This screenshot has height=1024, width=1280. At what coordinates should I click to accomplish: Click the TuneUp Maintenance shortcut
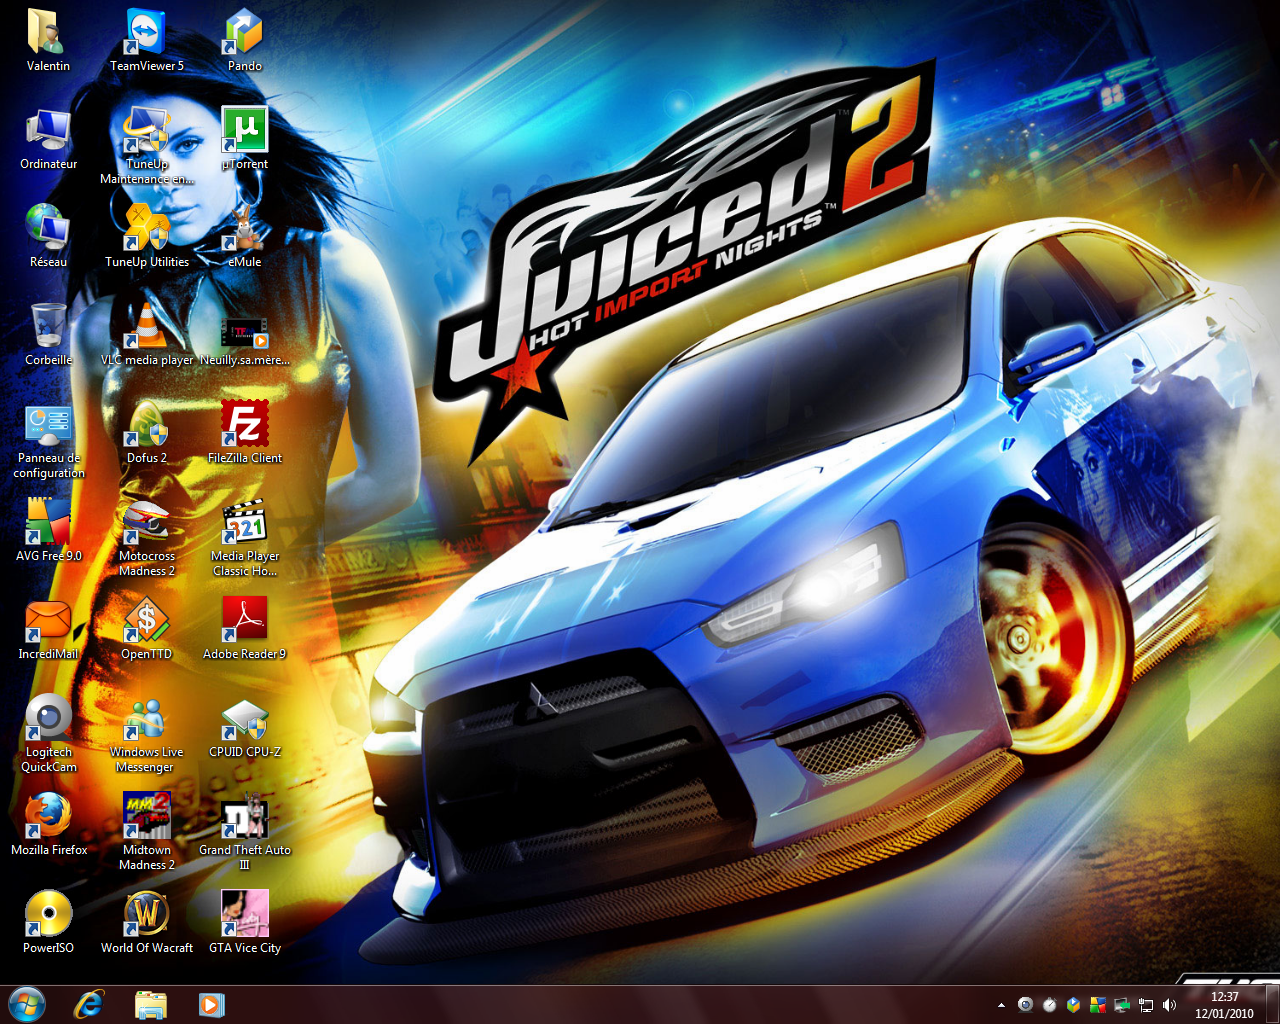pos(147,145)
